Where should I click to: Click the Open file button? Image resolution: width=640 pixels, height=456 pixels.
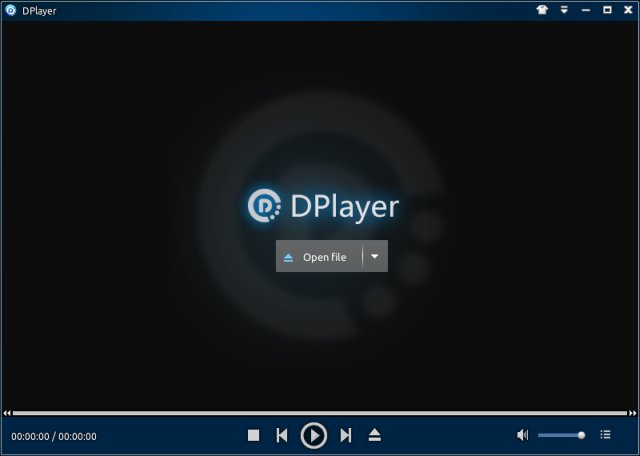(319, 256)
